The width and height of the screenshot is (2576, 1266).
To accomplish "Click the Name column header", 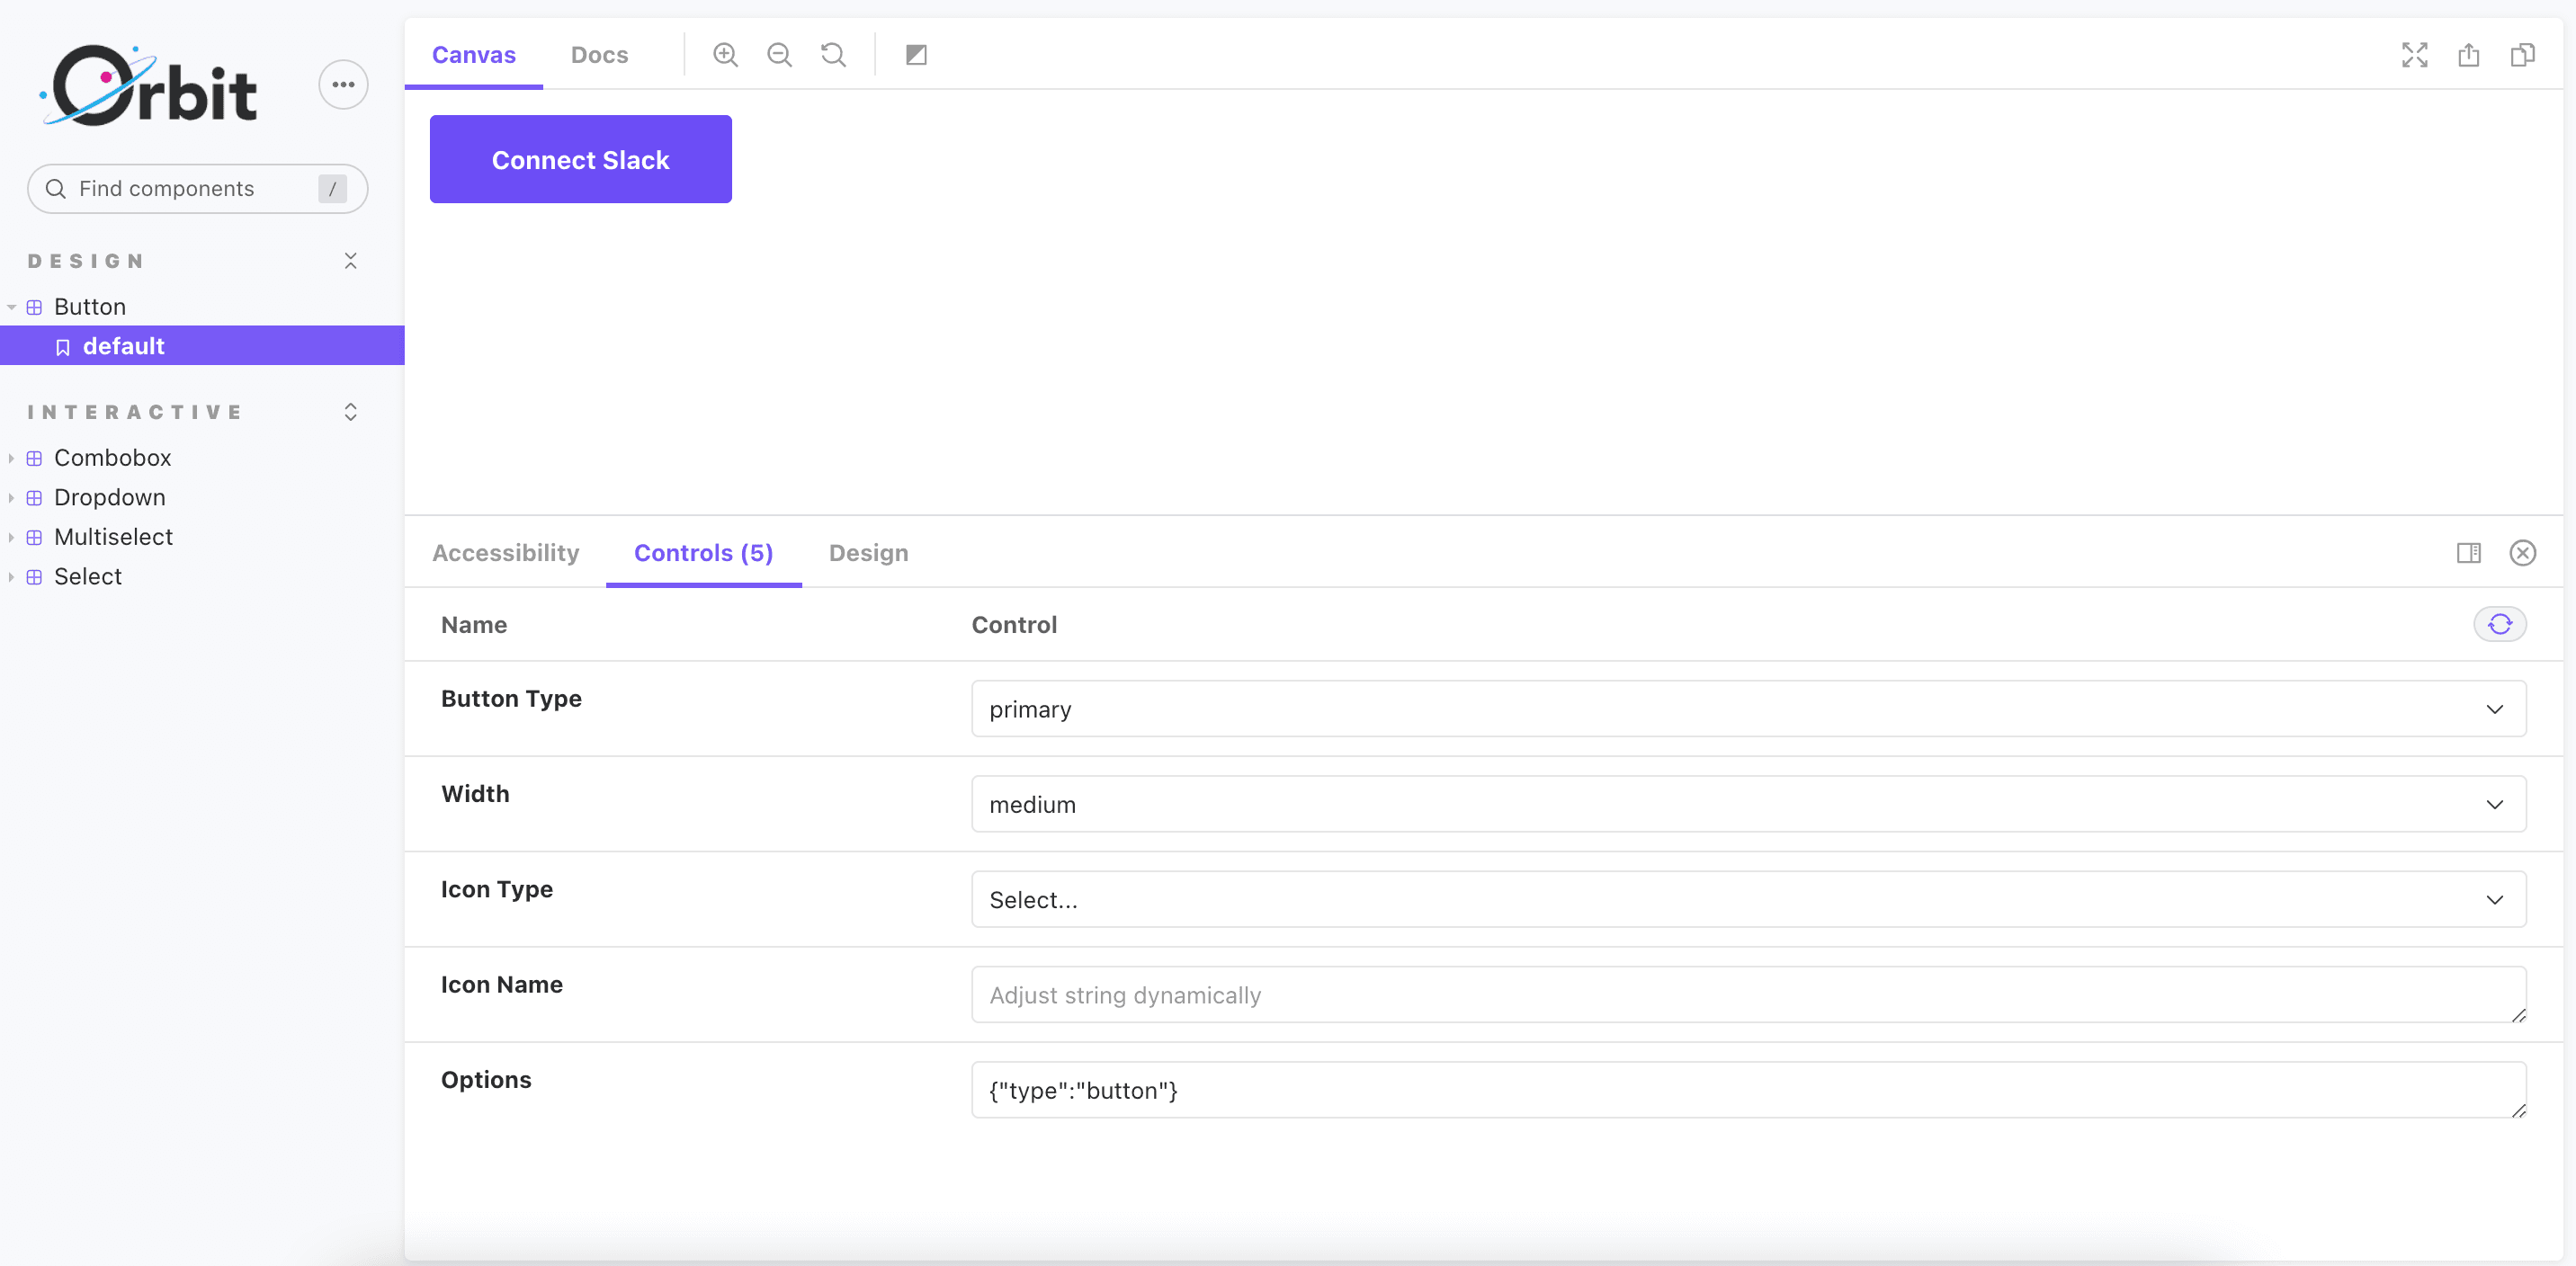I will pos(474,625).
